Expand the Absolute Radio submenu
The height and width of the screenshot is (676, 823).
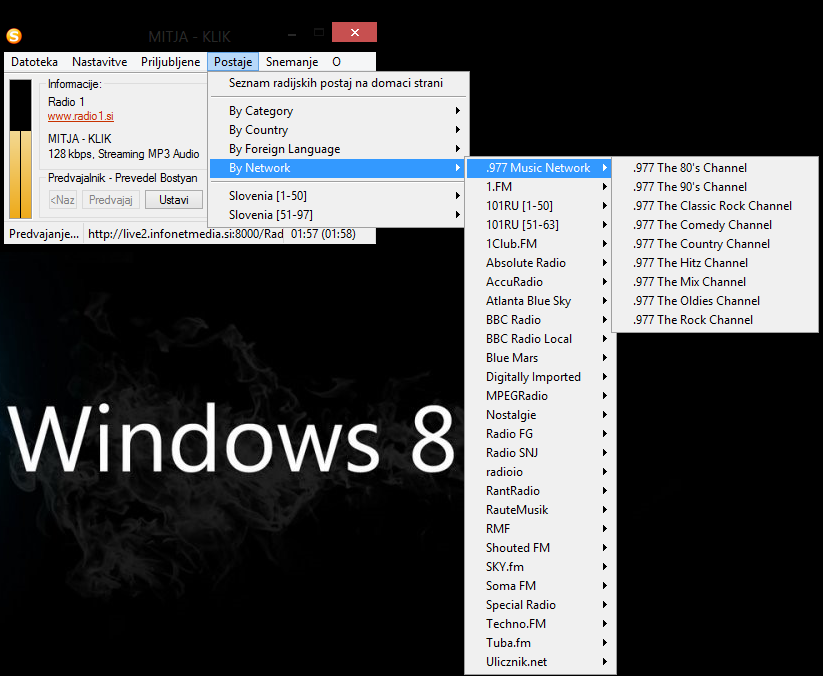[x=540, y=263]
